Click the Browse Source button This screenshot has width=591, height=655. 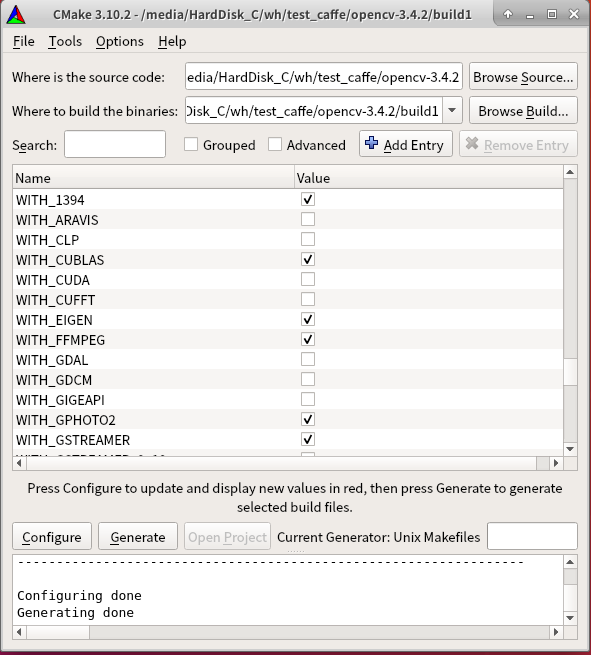point(523,76)
